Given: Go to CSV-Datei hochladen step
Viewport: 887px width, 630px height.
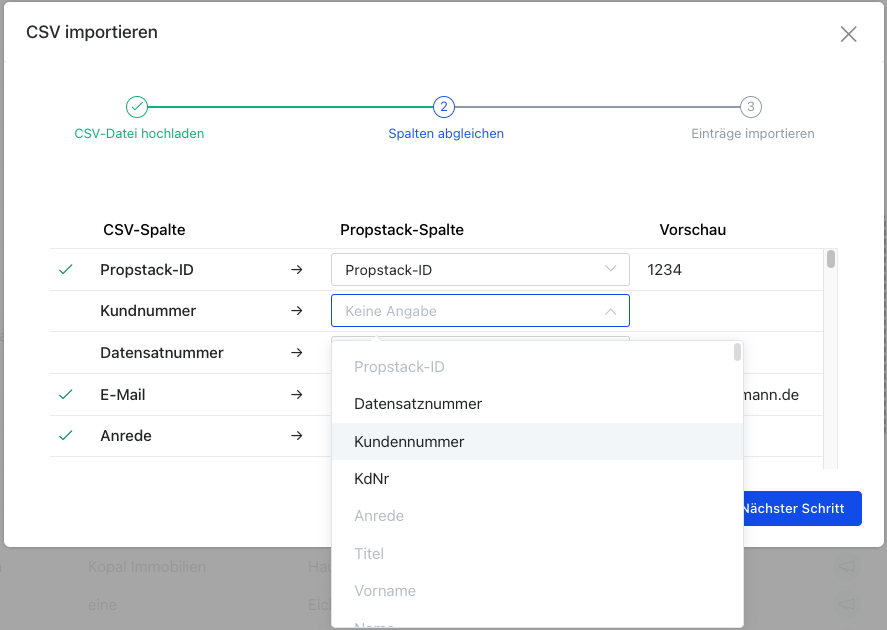Looking at the screenshot, I should [139, 133].
